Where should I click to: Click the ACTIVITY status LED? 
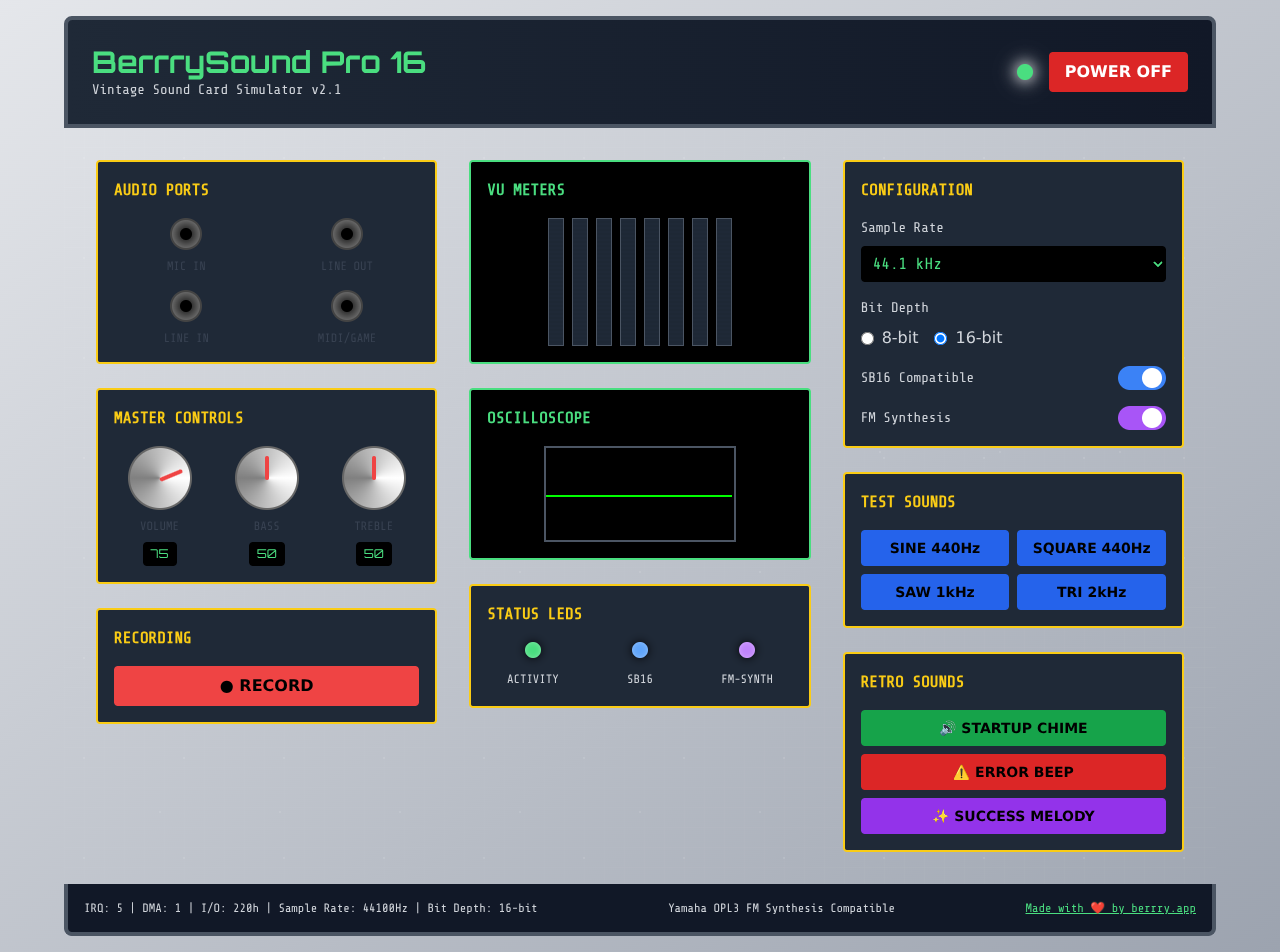pos(532,649)
